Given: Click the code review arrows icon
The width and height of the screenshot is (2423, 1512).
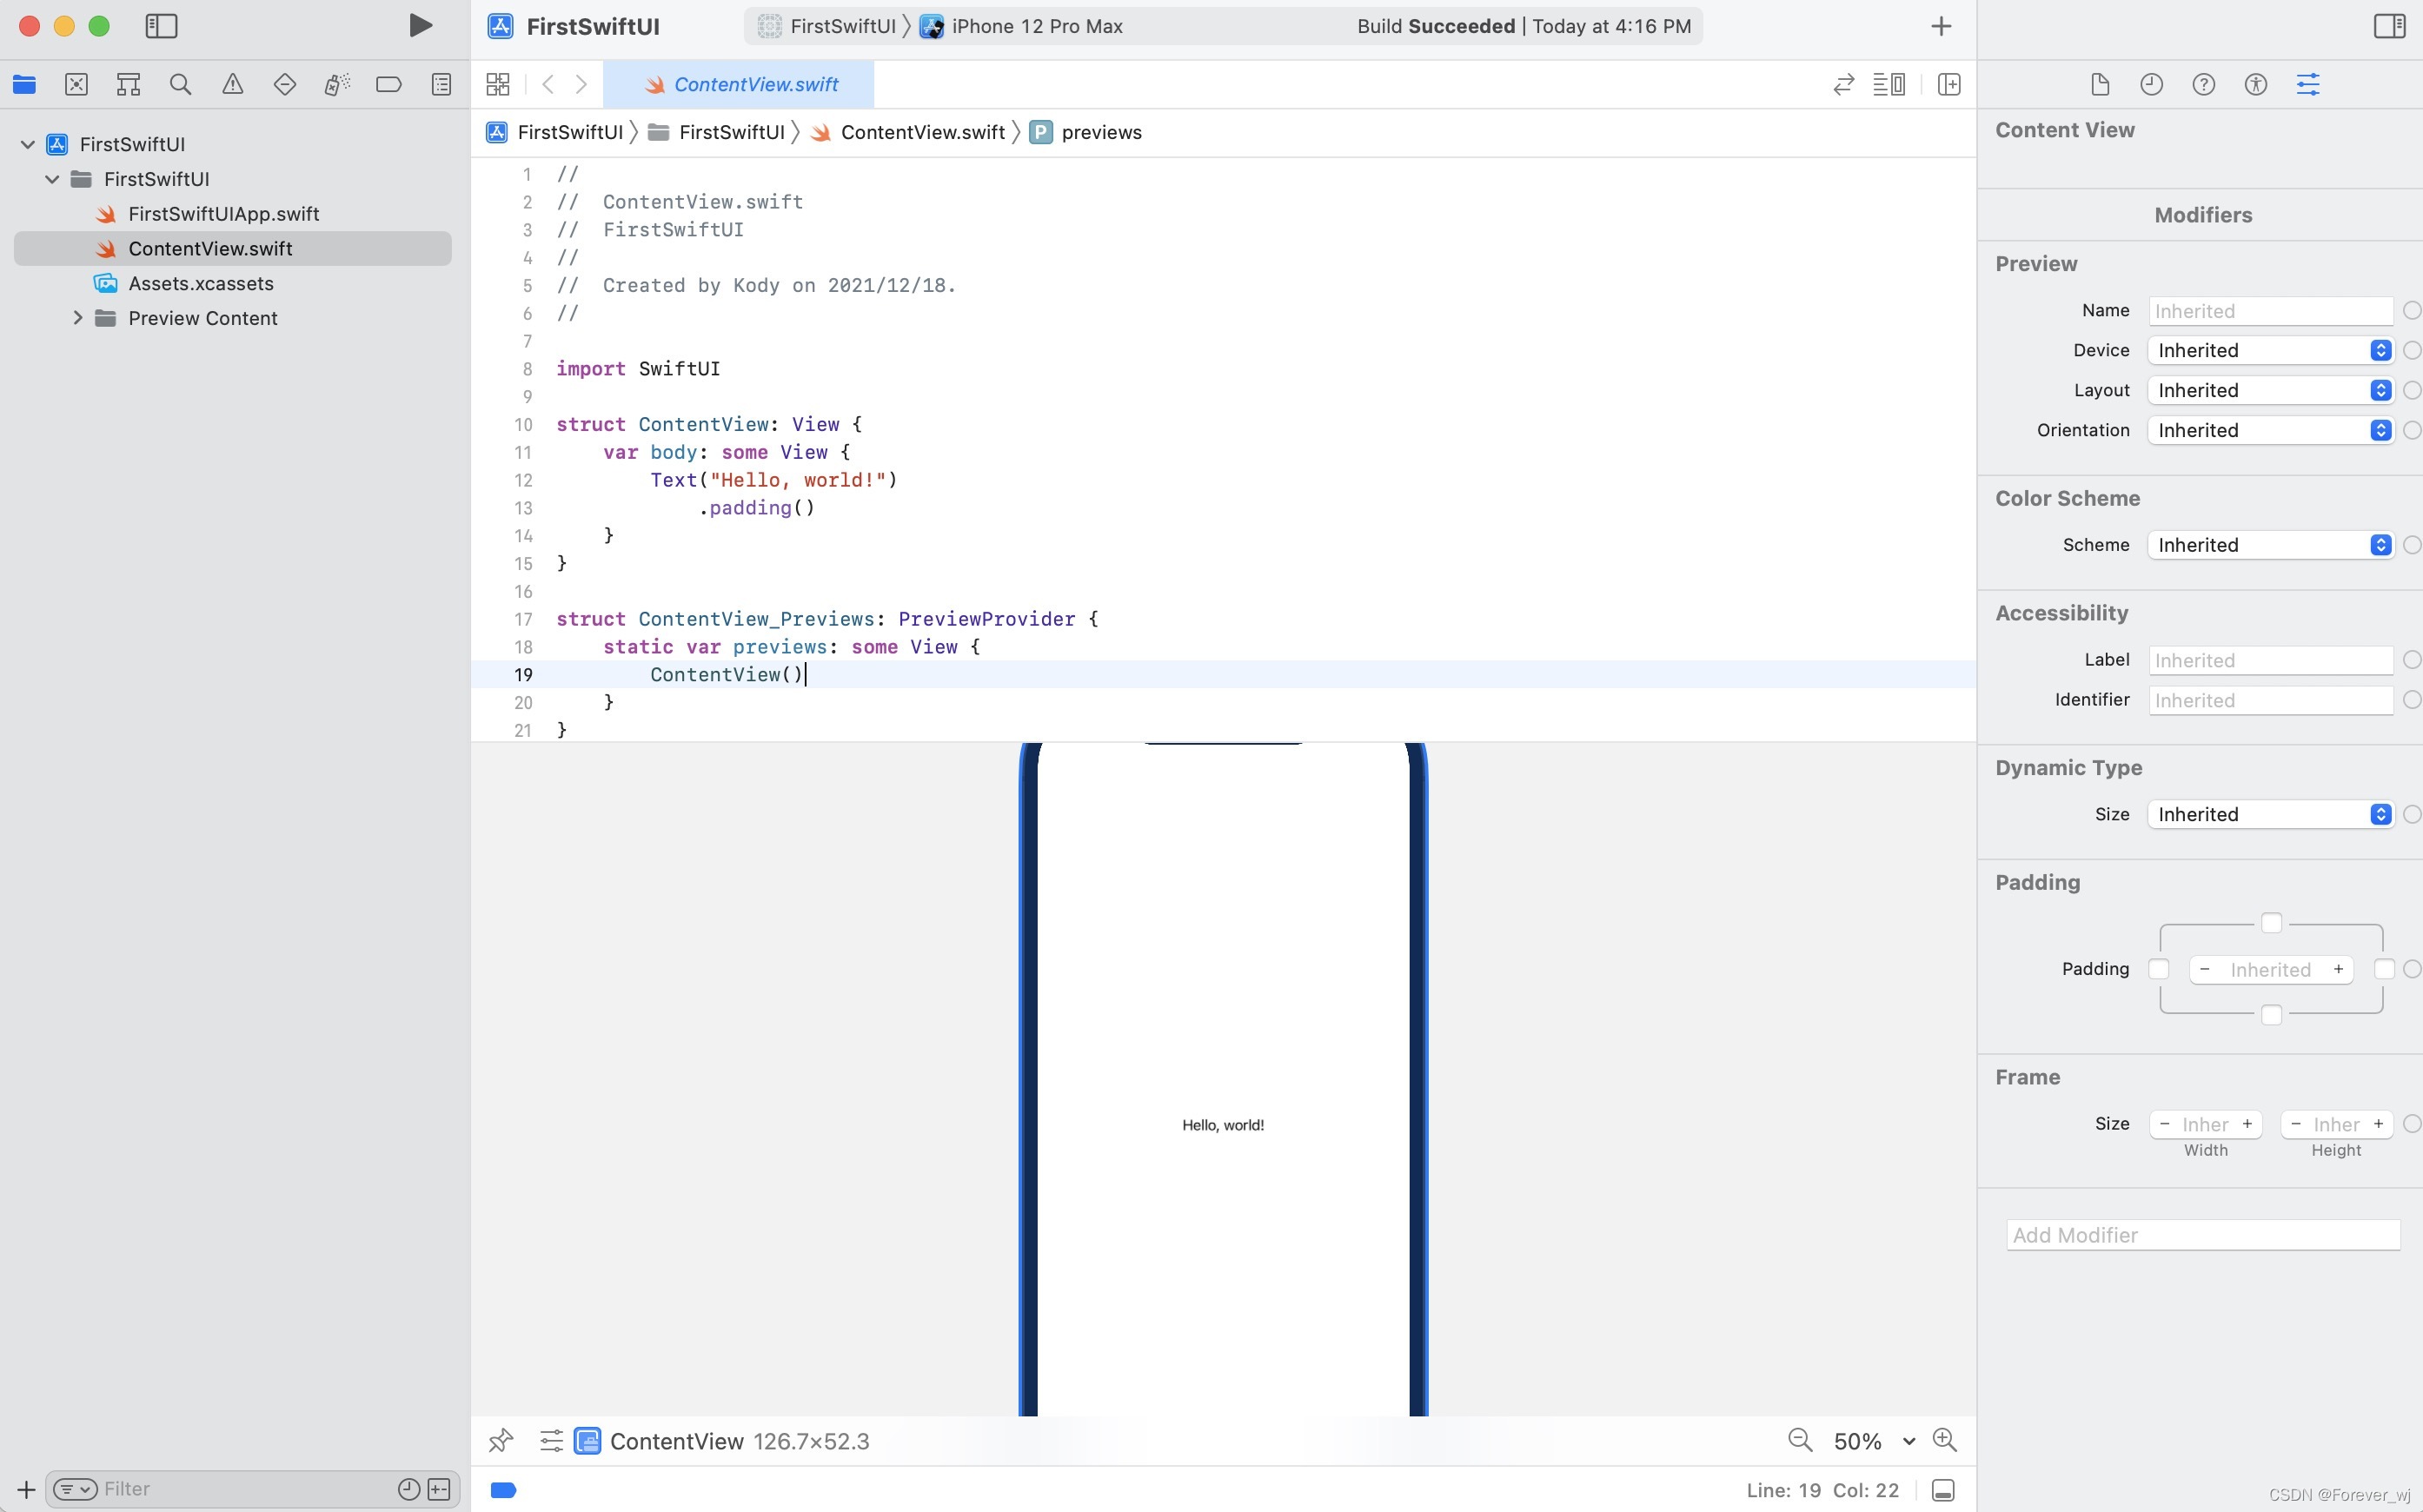Looking at the screenshot, I should [x=1843, y=85].
